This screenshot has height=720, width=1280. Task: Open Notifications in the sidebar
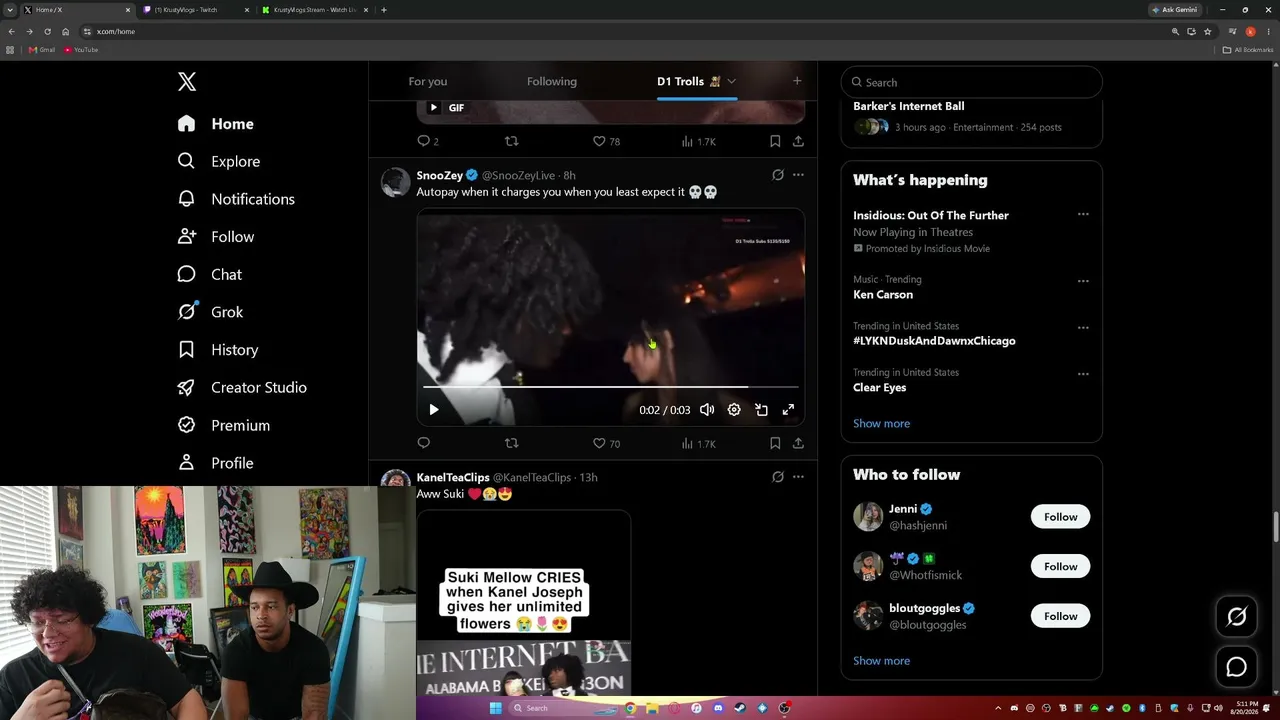(236, 199)
